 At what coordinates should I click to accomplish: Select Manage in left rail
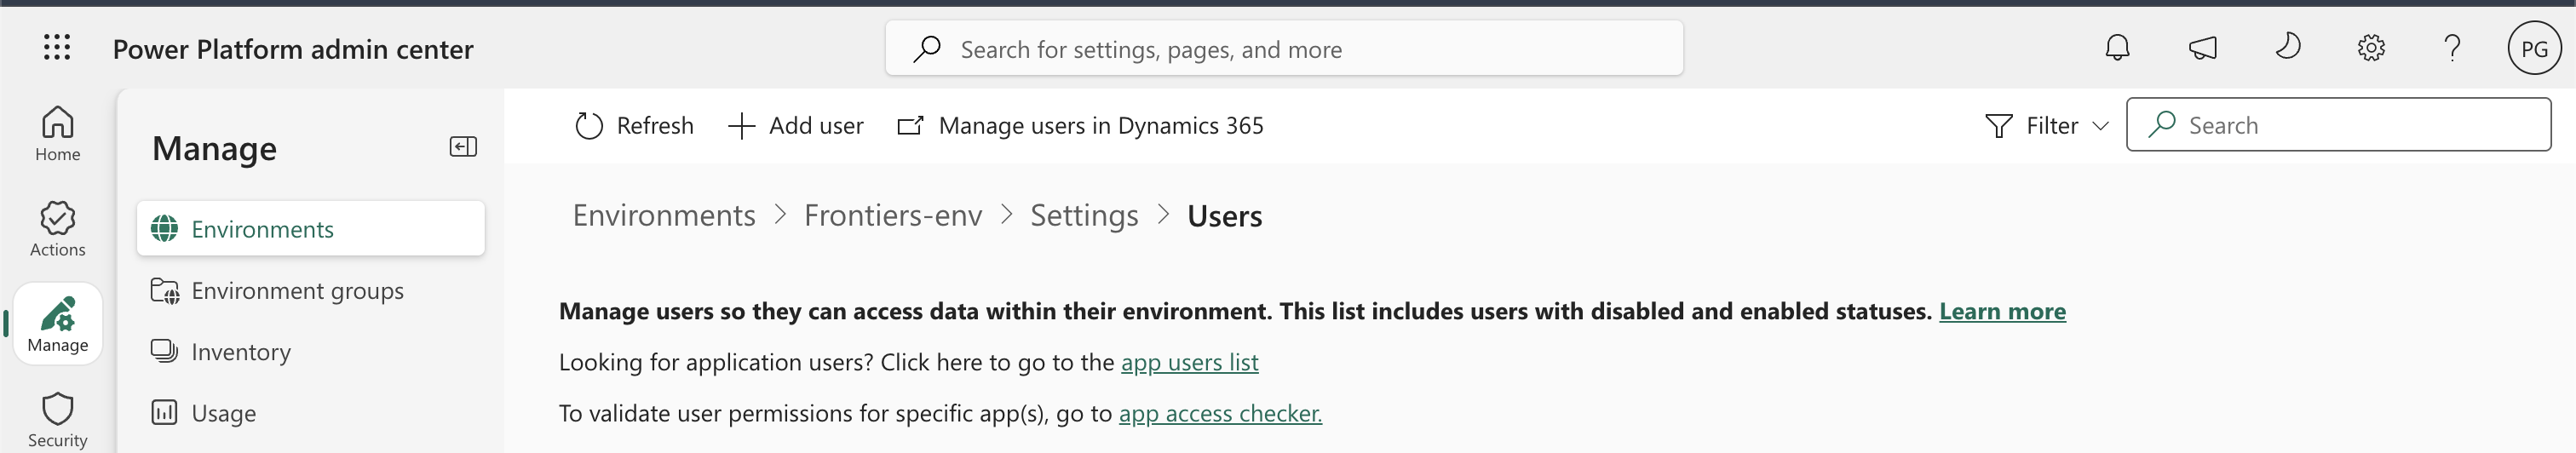(x=57, y=324)
